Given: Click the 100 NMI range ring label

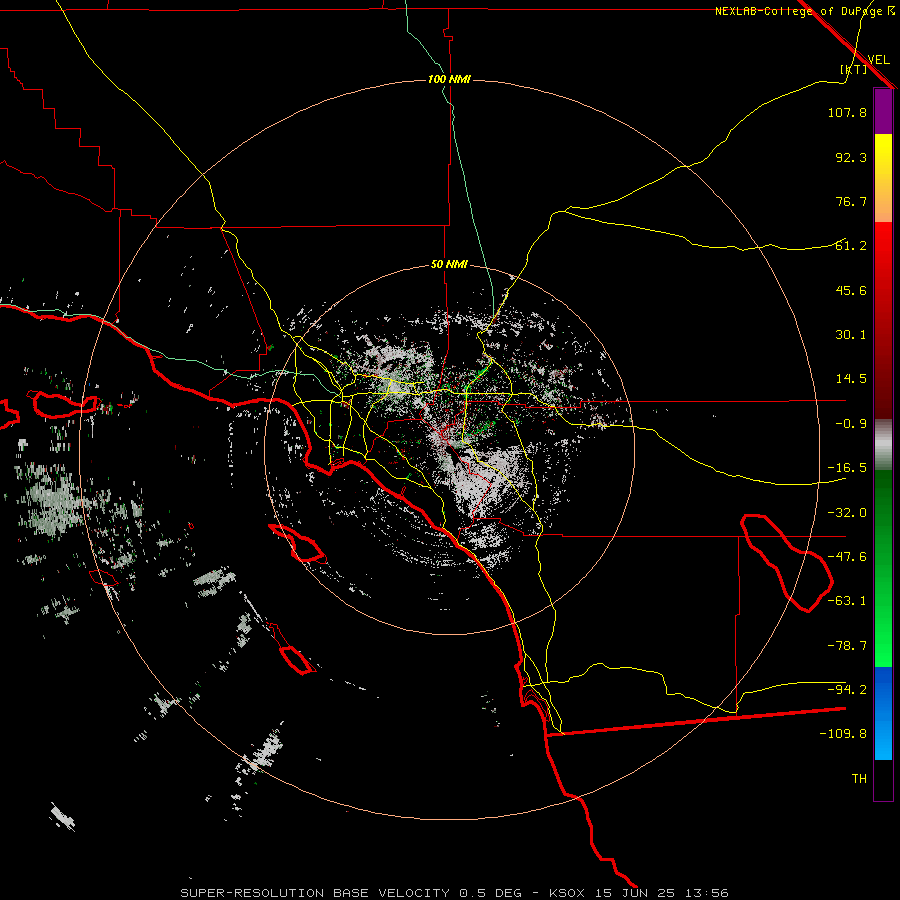Looking at the screenshot, I should (x=449, y=79).
